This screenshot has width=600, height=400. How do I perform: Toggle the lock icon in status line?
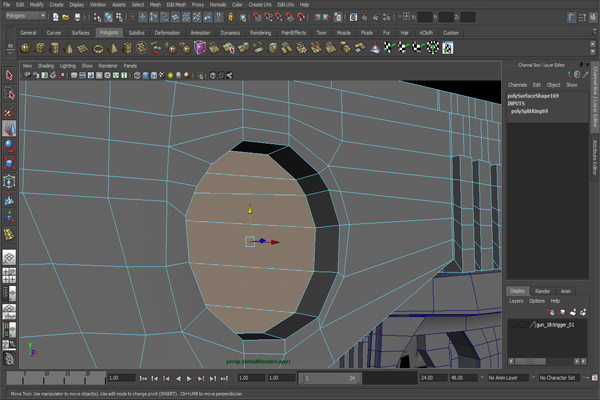coord(231,17)
